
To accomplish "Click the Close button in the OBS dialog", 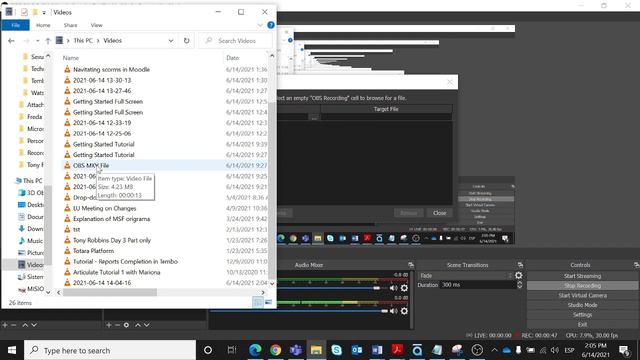I will [x=439, y=213].
